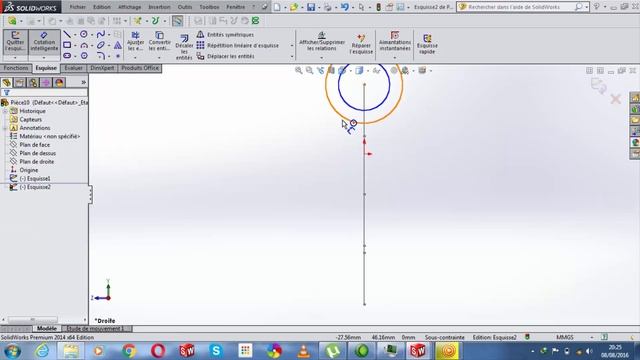This screenshot has width=640, height=360.
Task: Click the Undo arrow icon
Action: tap(344, 7)
